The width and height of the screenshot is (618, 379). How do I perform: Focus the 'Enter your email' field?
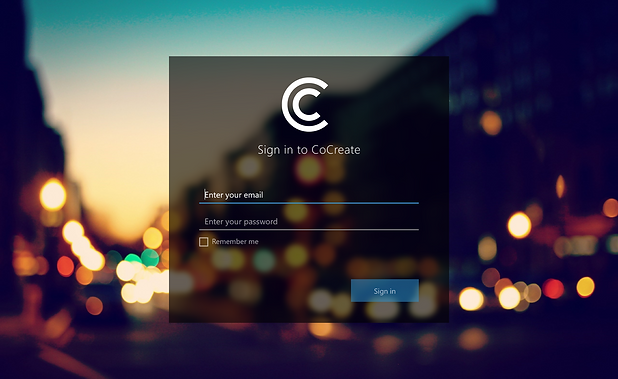click(309, 195)
